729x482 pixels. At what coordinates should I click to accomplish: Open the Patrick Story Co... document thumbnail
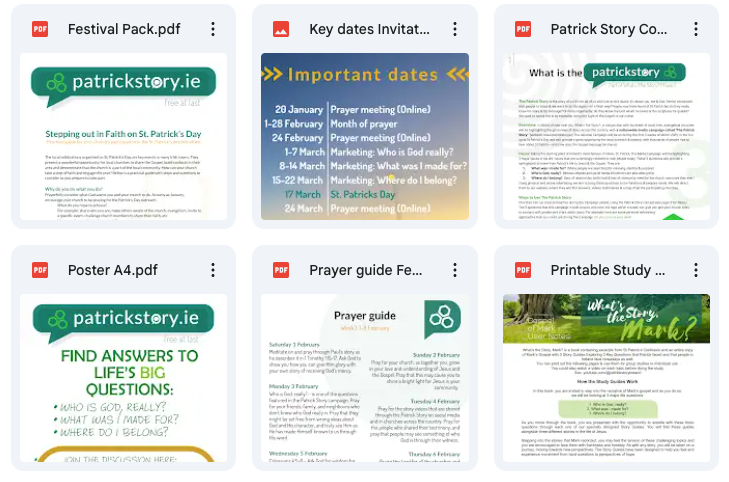click(606, 136)
